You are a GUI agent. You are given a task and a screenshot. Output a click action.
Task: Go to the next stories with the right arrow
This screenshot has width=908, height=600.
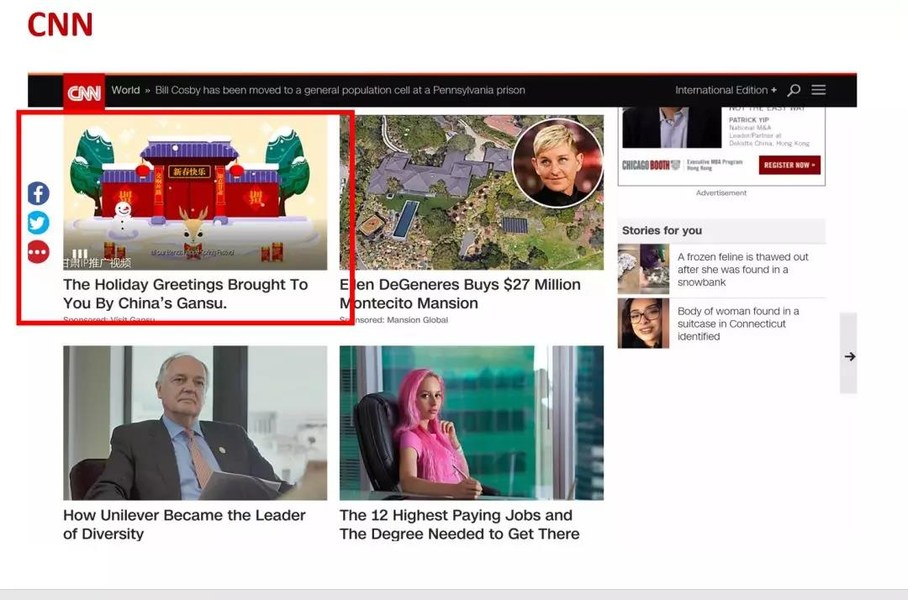pyautogui.click(x=849, y=356)
